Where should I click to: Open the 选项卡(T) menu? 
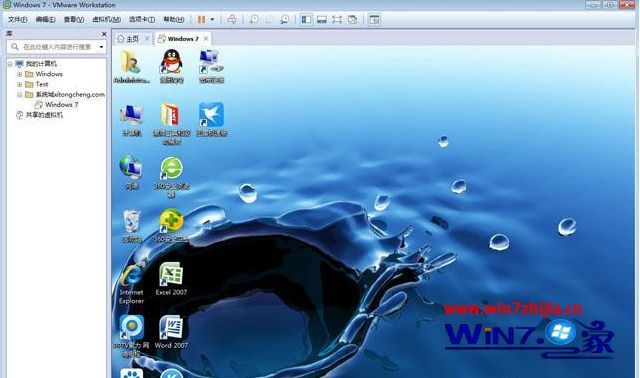(142, 19)
